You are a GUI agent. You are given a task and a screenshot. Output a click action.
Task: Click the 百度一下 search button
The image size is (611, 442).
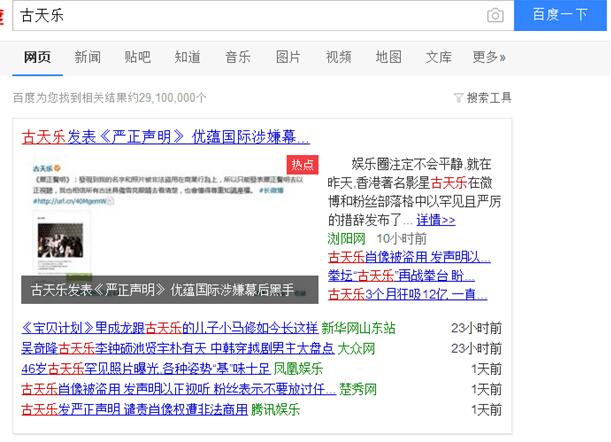[560, 15]
